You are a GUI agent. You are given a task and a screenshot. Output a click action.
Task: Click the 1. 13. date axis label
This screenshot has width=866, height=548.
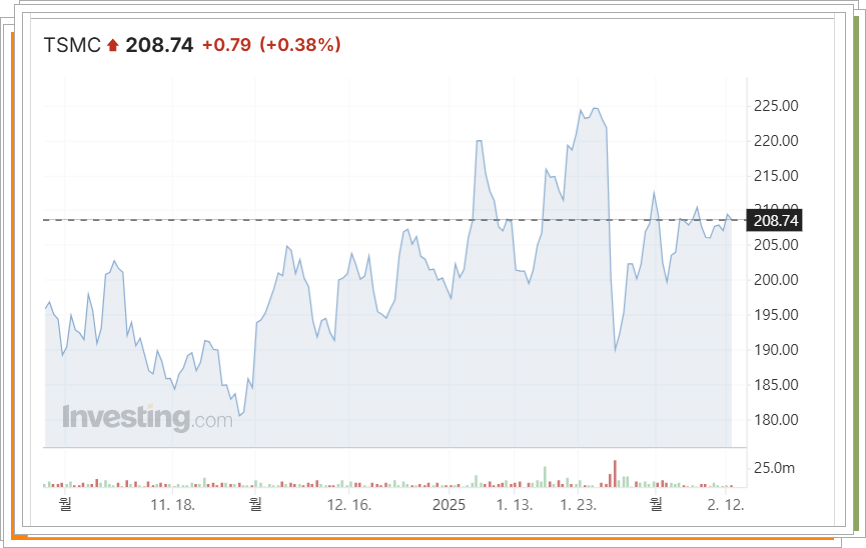point(514,505)
